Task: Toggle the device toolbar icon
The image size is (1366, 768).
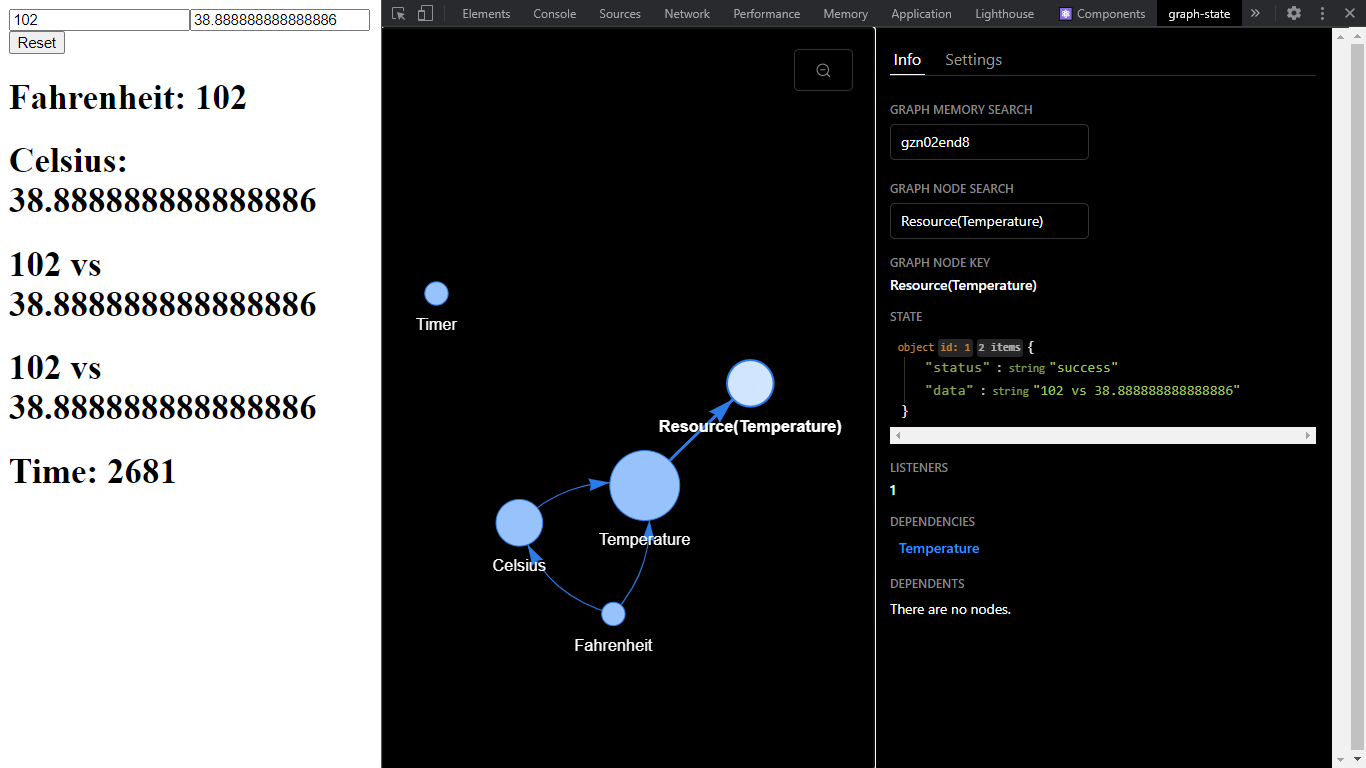Action: [x=424, y=13]
